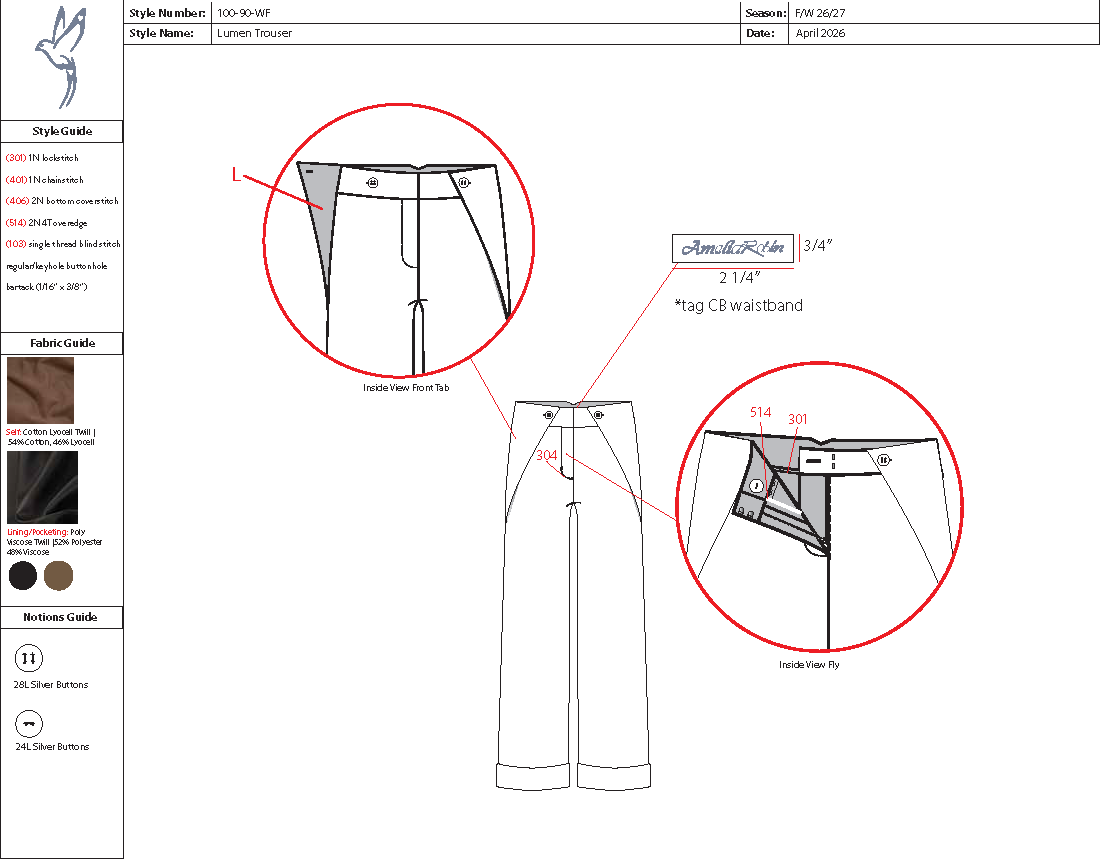
Task: Click the Lumen Trouser style name field
Action: [255, 33]
